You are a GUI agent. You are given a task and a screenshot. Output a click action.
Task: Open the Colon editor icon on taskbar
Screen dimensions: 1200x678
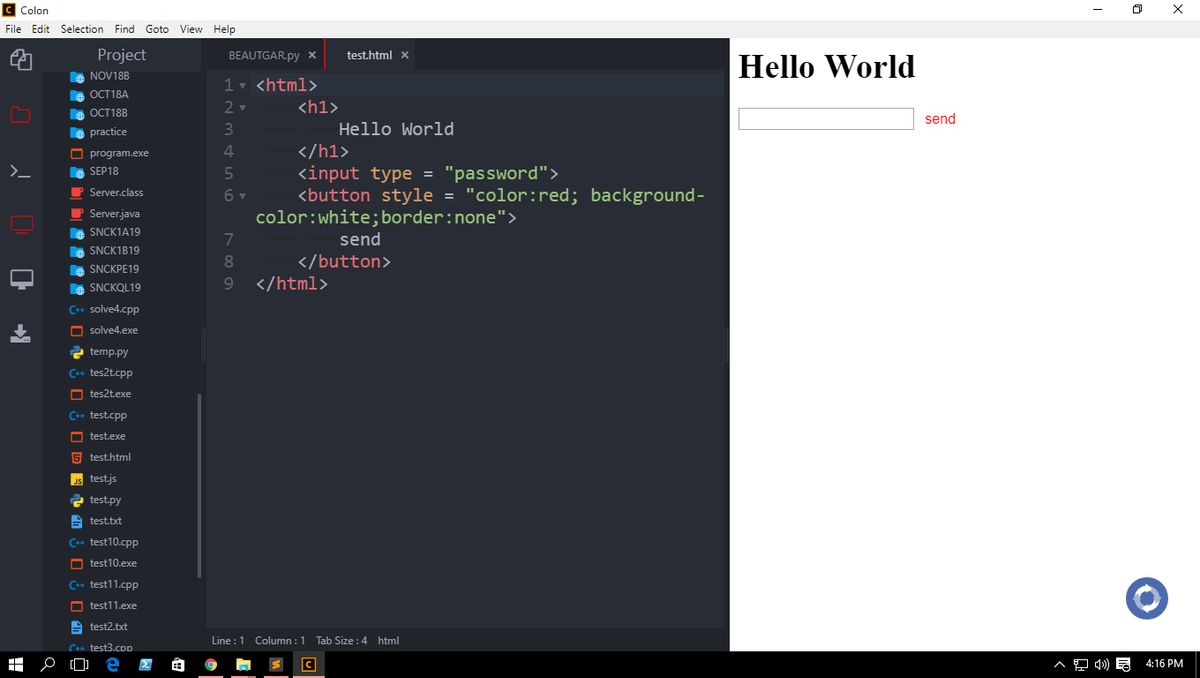click(309, 663)
